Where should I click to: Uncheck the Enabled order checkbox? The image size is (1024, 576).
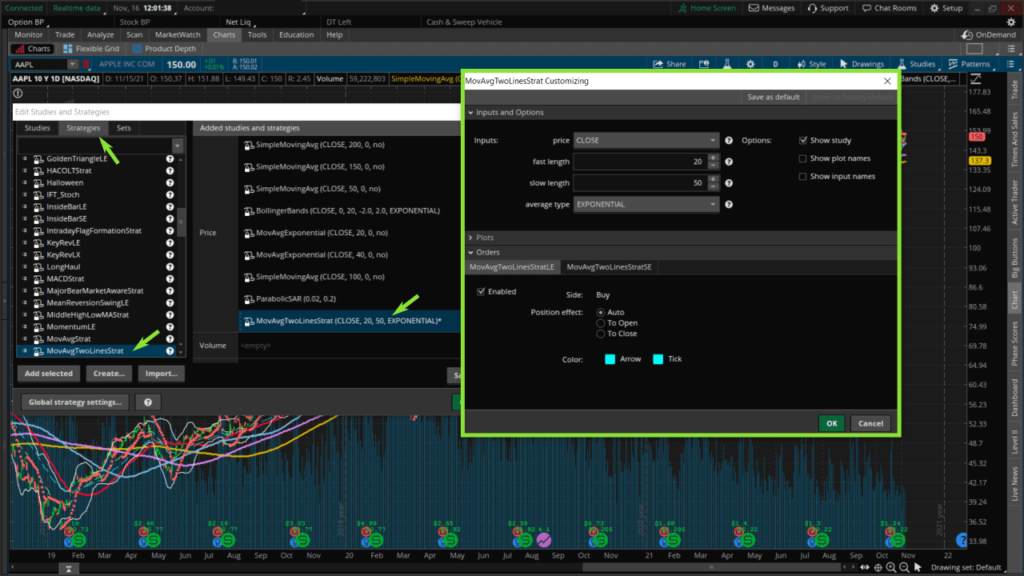(481, 292)
